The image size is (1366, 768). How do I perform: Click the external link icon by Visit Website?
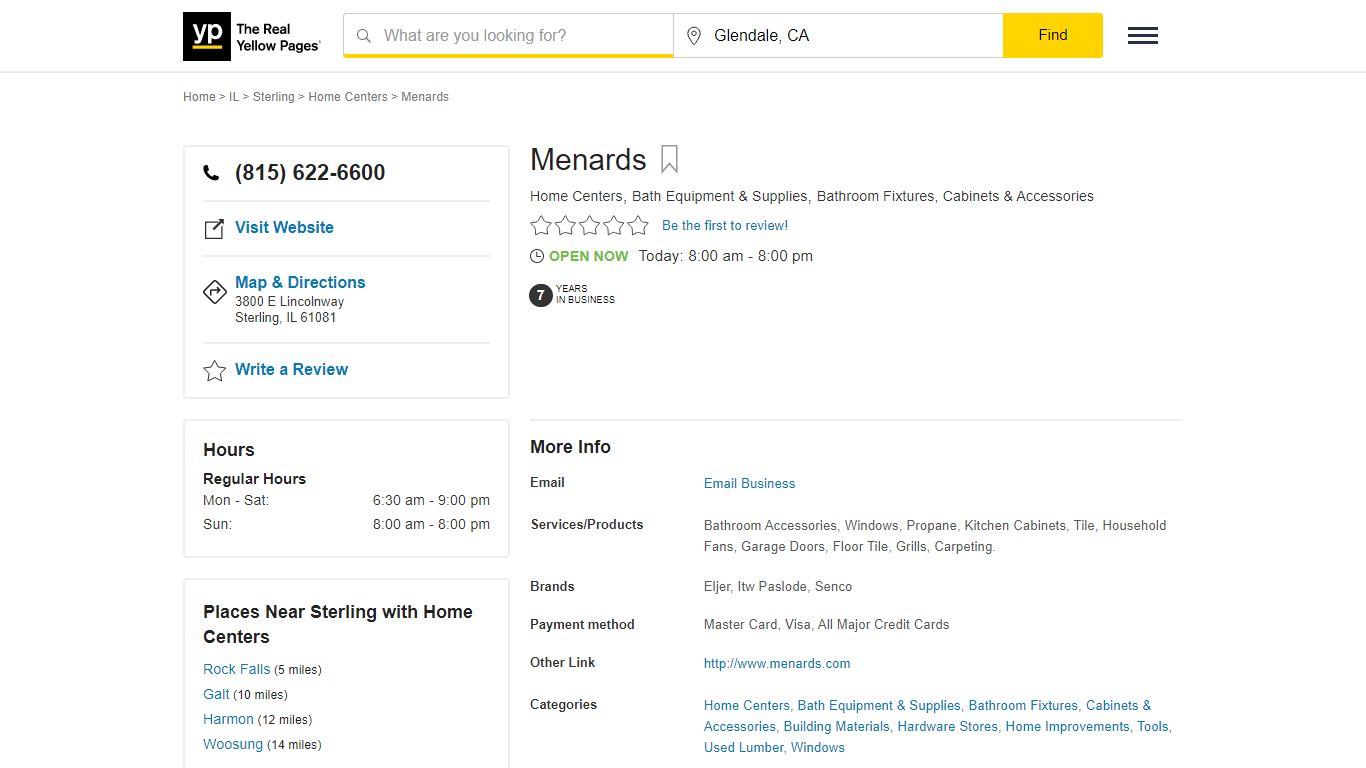(214, 229)
